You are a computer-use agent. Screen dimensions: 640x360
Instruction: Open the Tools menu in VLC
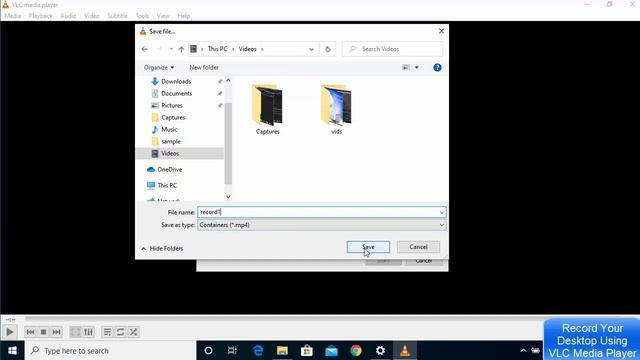tap(142, 16)
